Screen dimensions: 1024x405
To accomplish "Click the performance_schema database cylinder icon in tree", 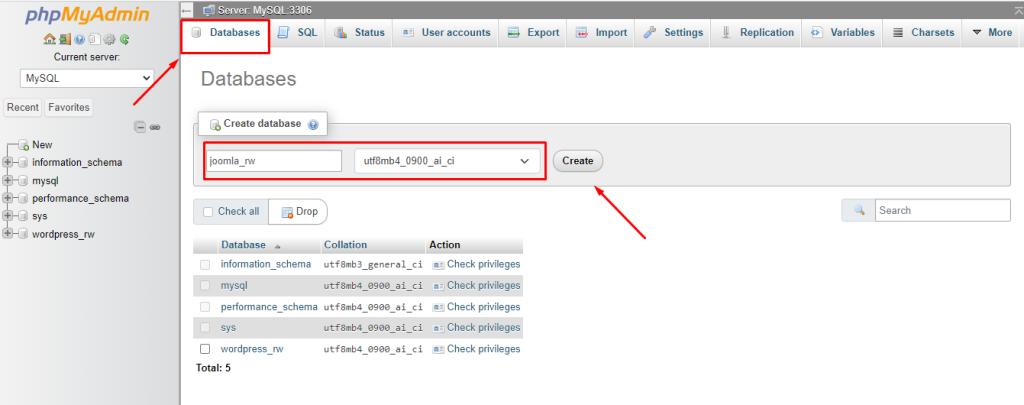I will click(24, 199).
